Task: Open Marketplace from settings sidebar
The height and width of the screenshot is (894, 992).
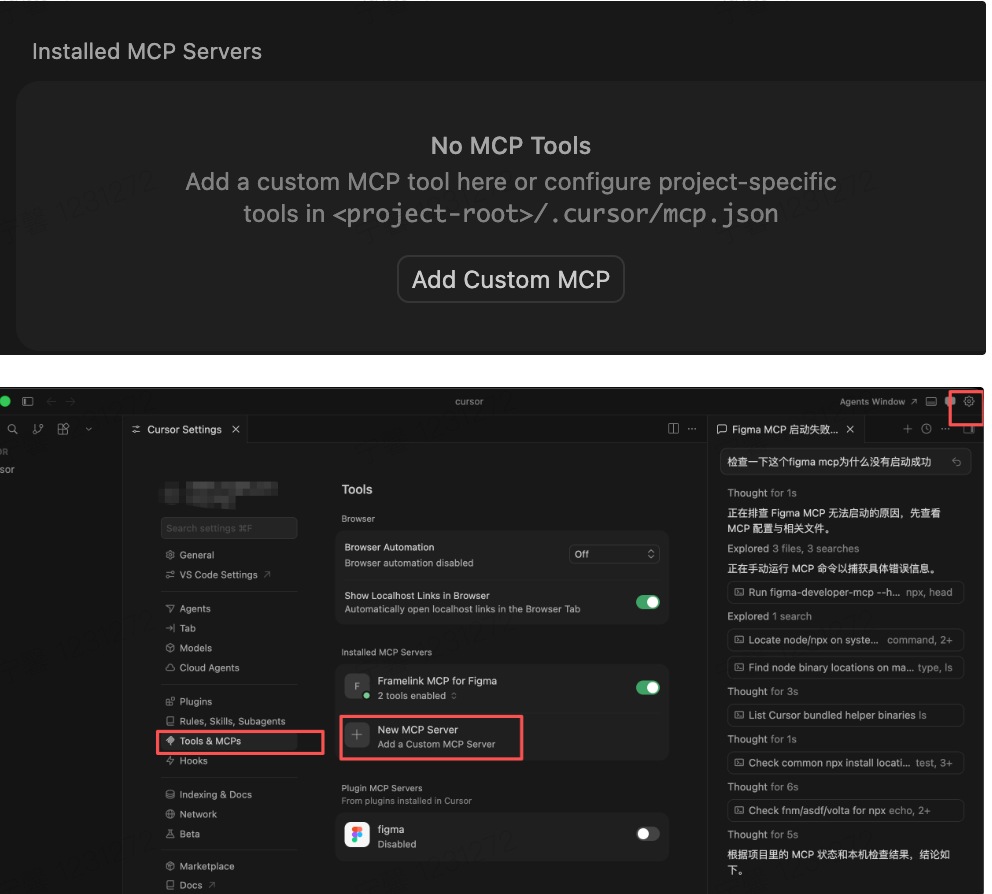Action: [x=207, y=866]
